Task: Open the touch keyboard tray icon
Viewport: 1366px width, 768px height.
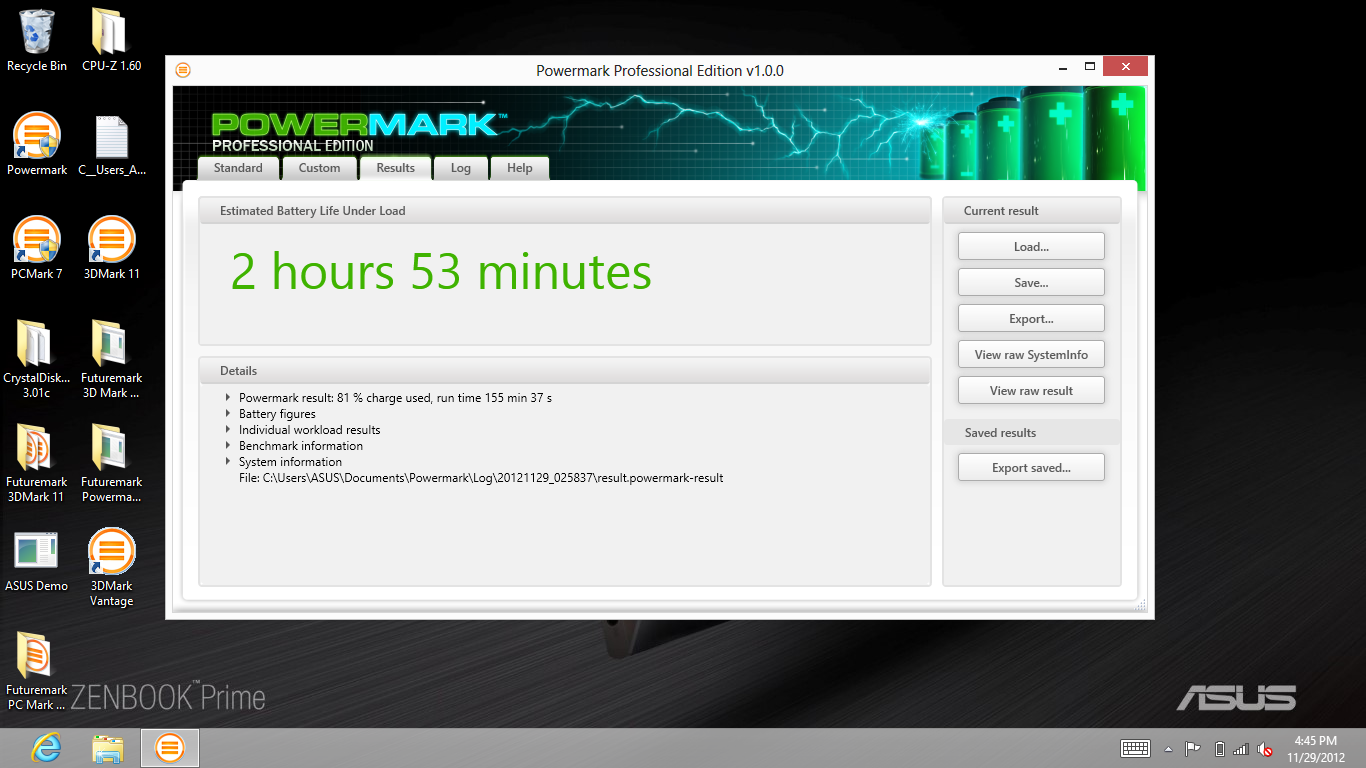Action: (1135, 748)
